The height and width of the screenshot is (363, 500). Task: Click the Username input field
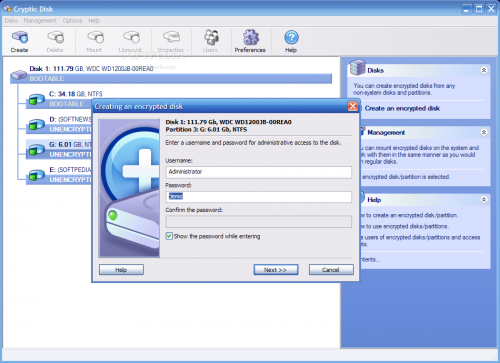click(259, 172)
